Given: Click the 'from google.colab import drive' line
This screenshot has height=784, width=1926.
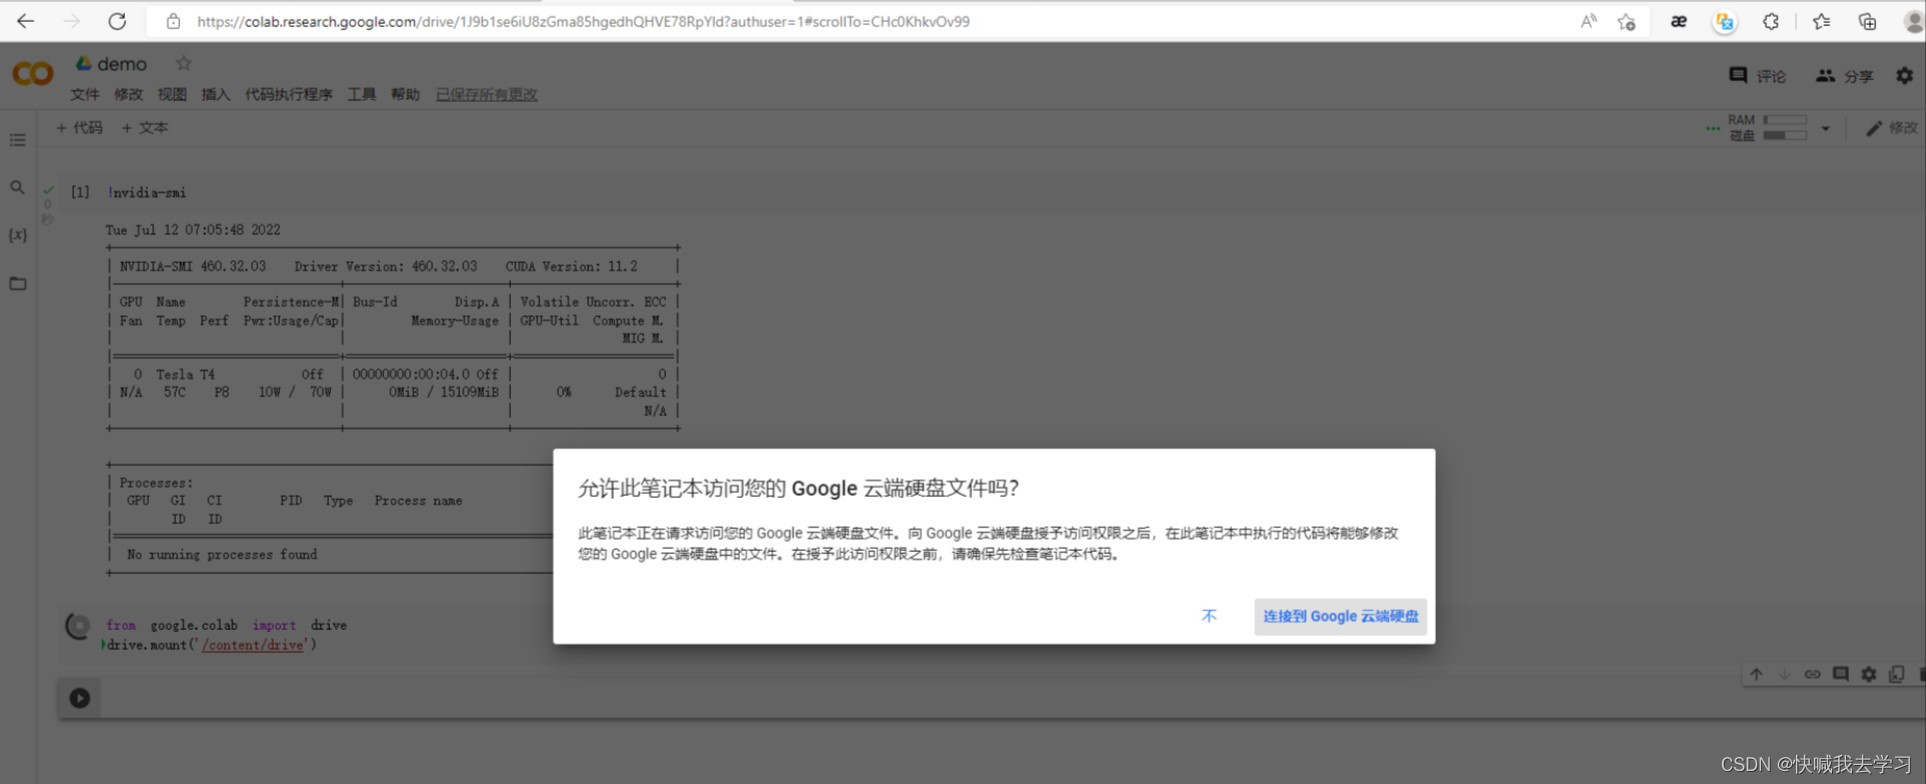Looking at the screenshot, I should click(227, 625).
